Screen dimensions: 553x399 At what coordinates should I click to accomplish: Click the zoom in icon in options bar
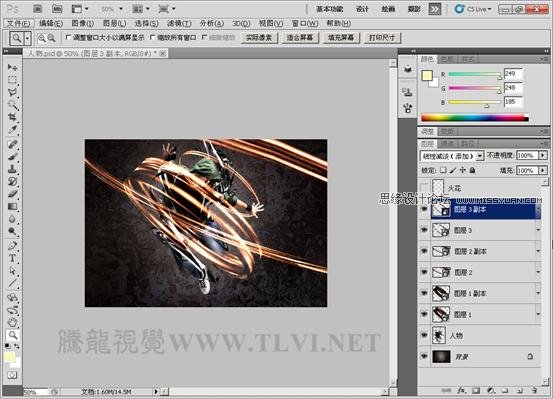pos(42,38)
